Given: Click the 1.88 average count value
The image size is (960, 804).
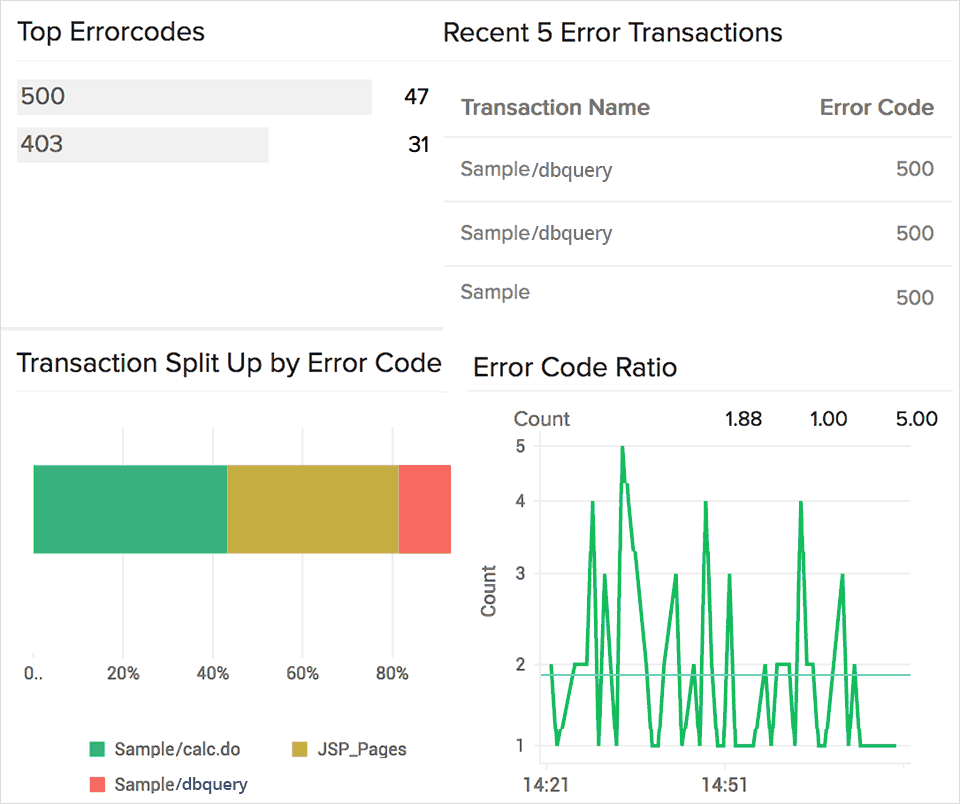Looking at the screenshot, I should click(x=743, y=419).
